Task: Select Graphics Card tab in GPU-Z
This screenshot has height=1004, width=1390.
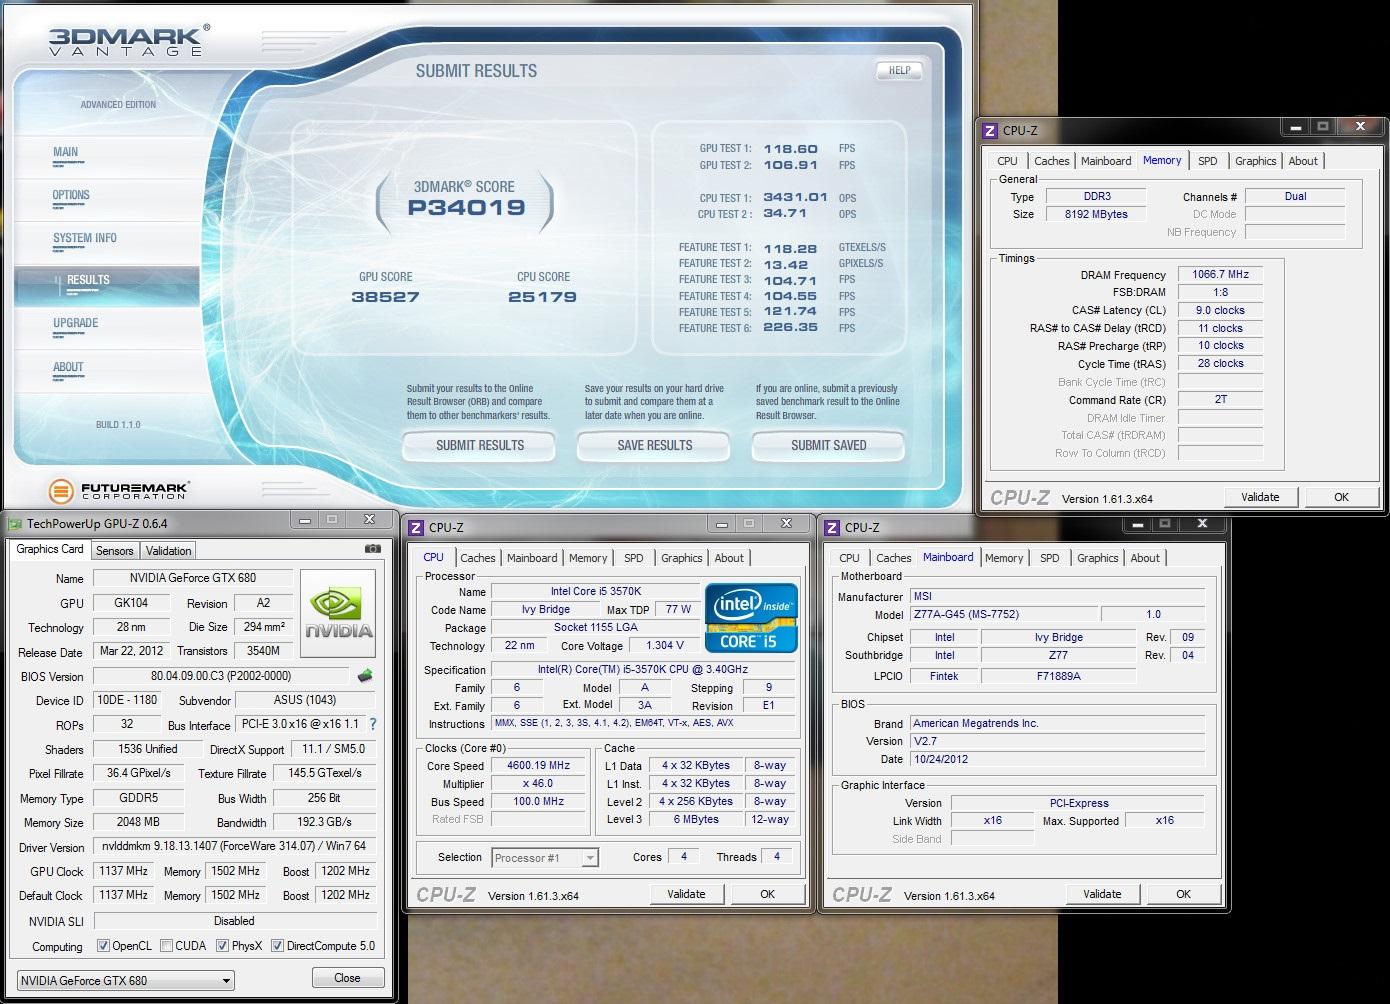Action: [x=50, y=549]
